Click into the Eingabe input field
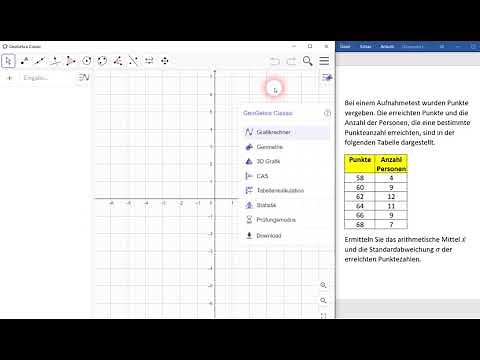This screenshot has height=360, width=480. click(x=47, y=78)
